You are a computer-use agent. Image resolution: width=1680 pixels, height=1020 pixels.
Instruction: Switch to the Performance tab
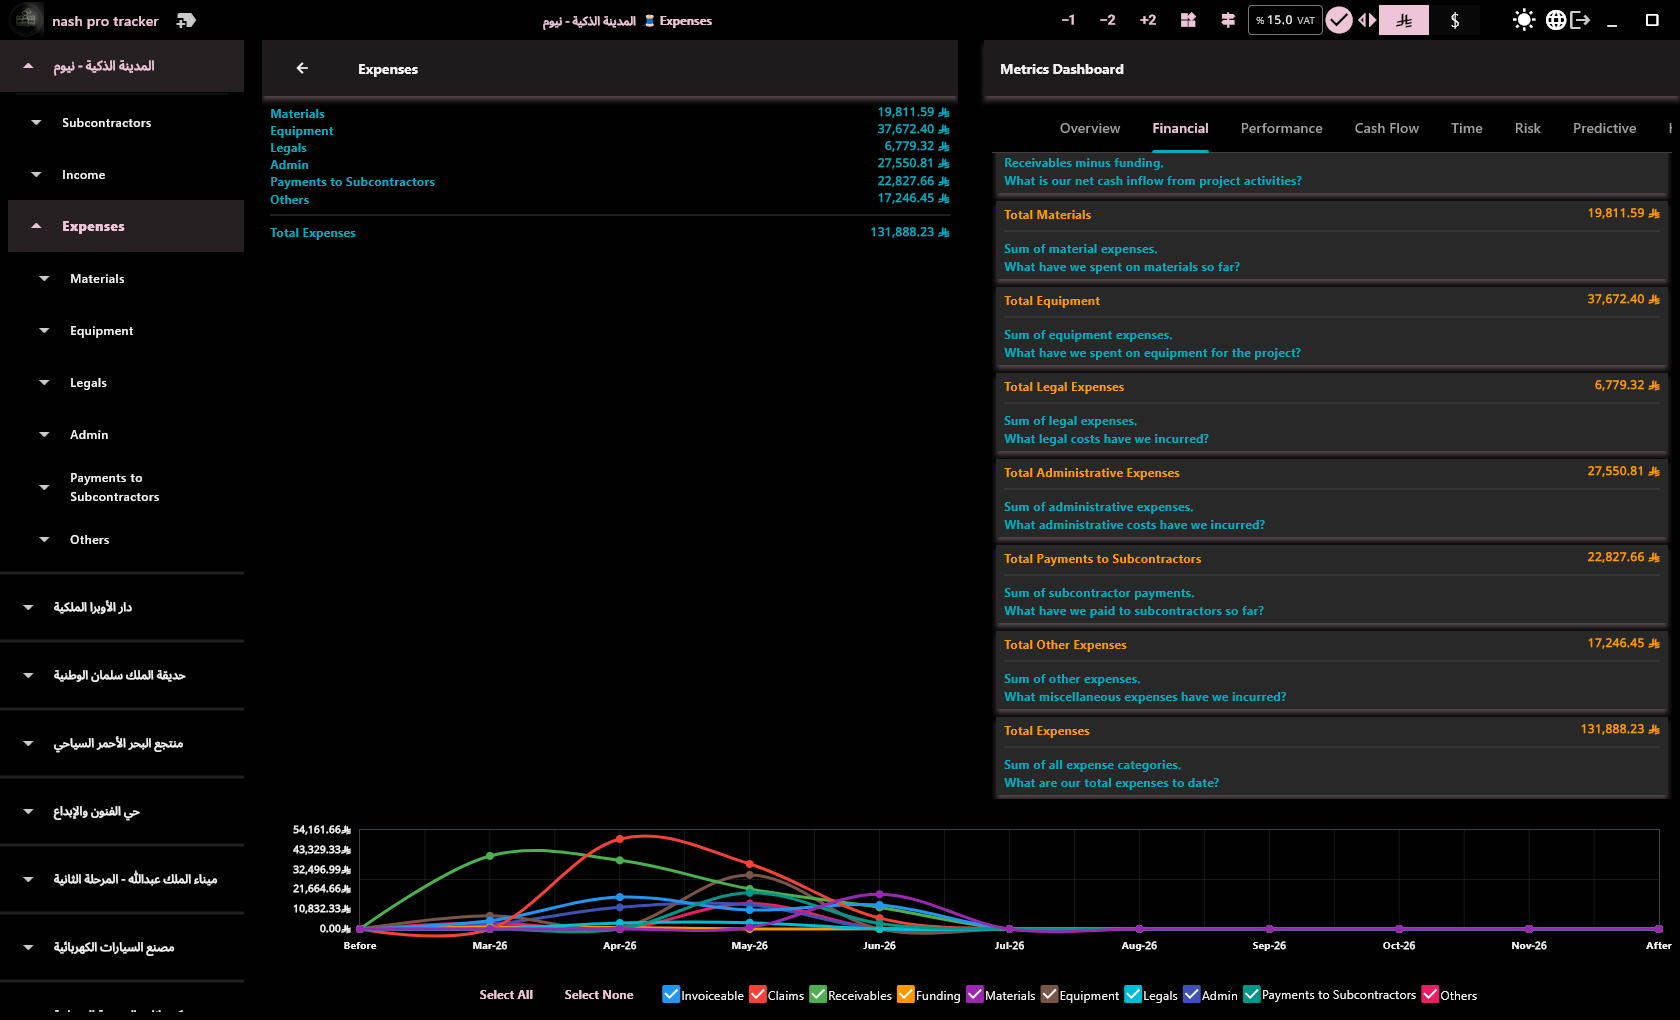coord(1281,128)
